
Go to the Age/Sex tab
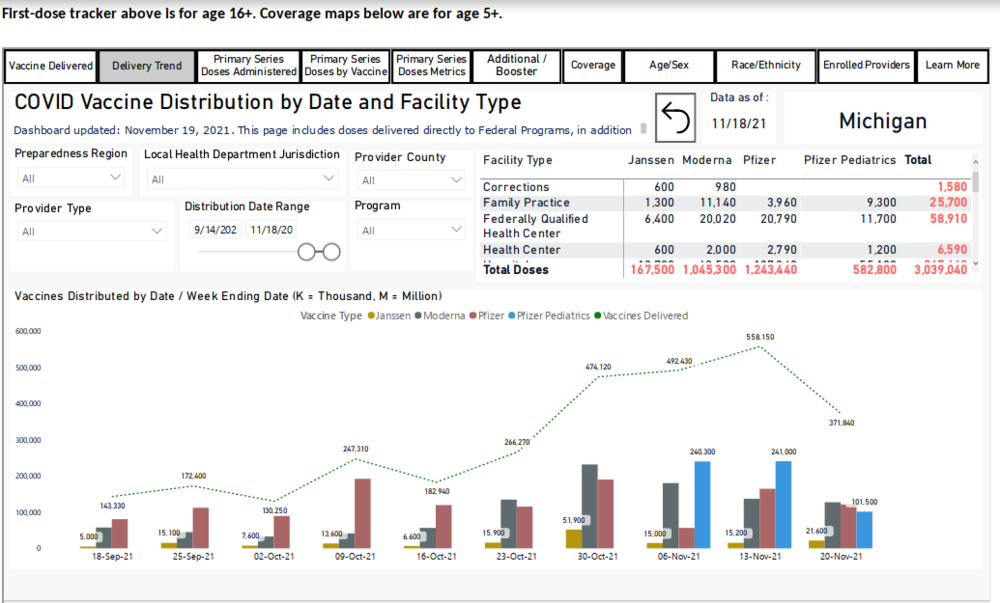tap(667, 66)
